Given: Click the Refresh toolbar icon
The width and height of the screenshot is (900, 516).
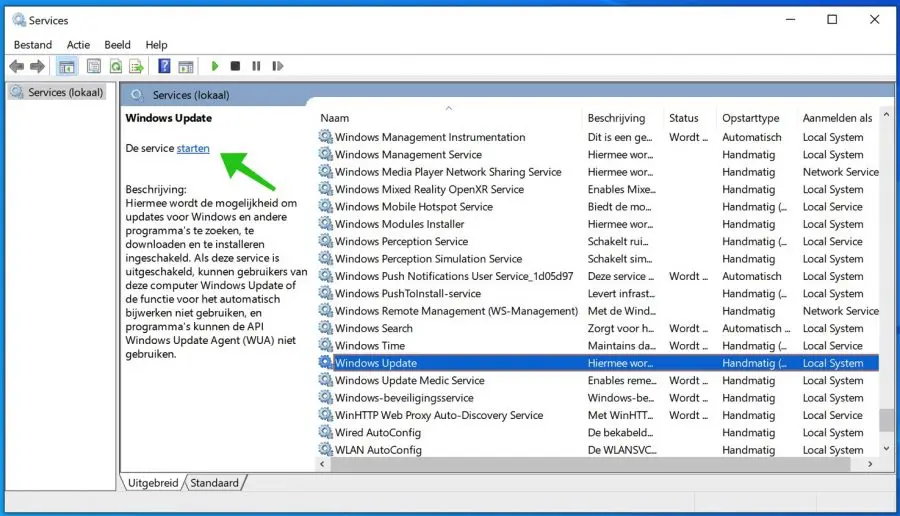Looking at the screenshot, I should coord(116,67).
